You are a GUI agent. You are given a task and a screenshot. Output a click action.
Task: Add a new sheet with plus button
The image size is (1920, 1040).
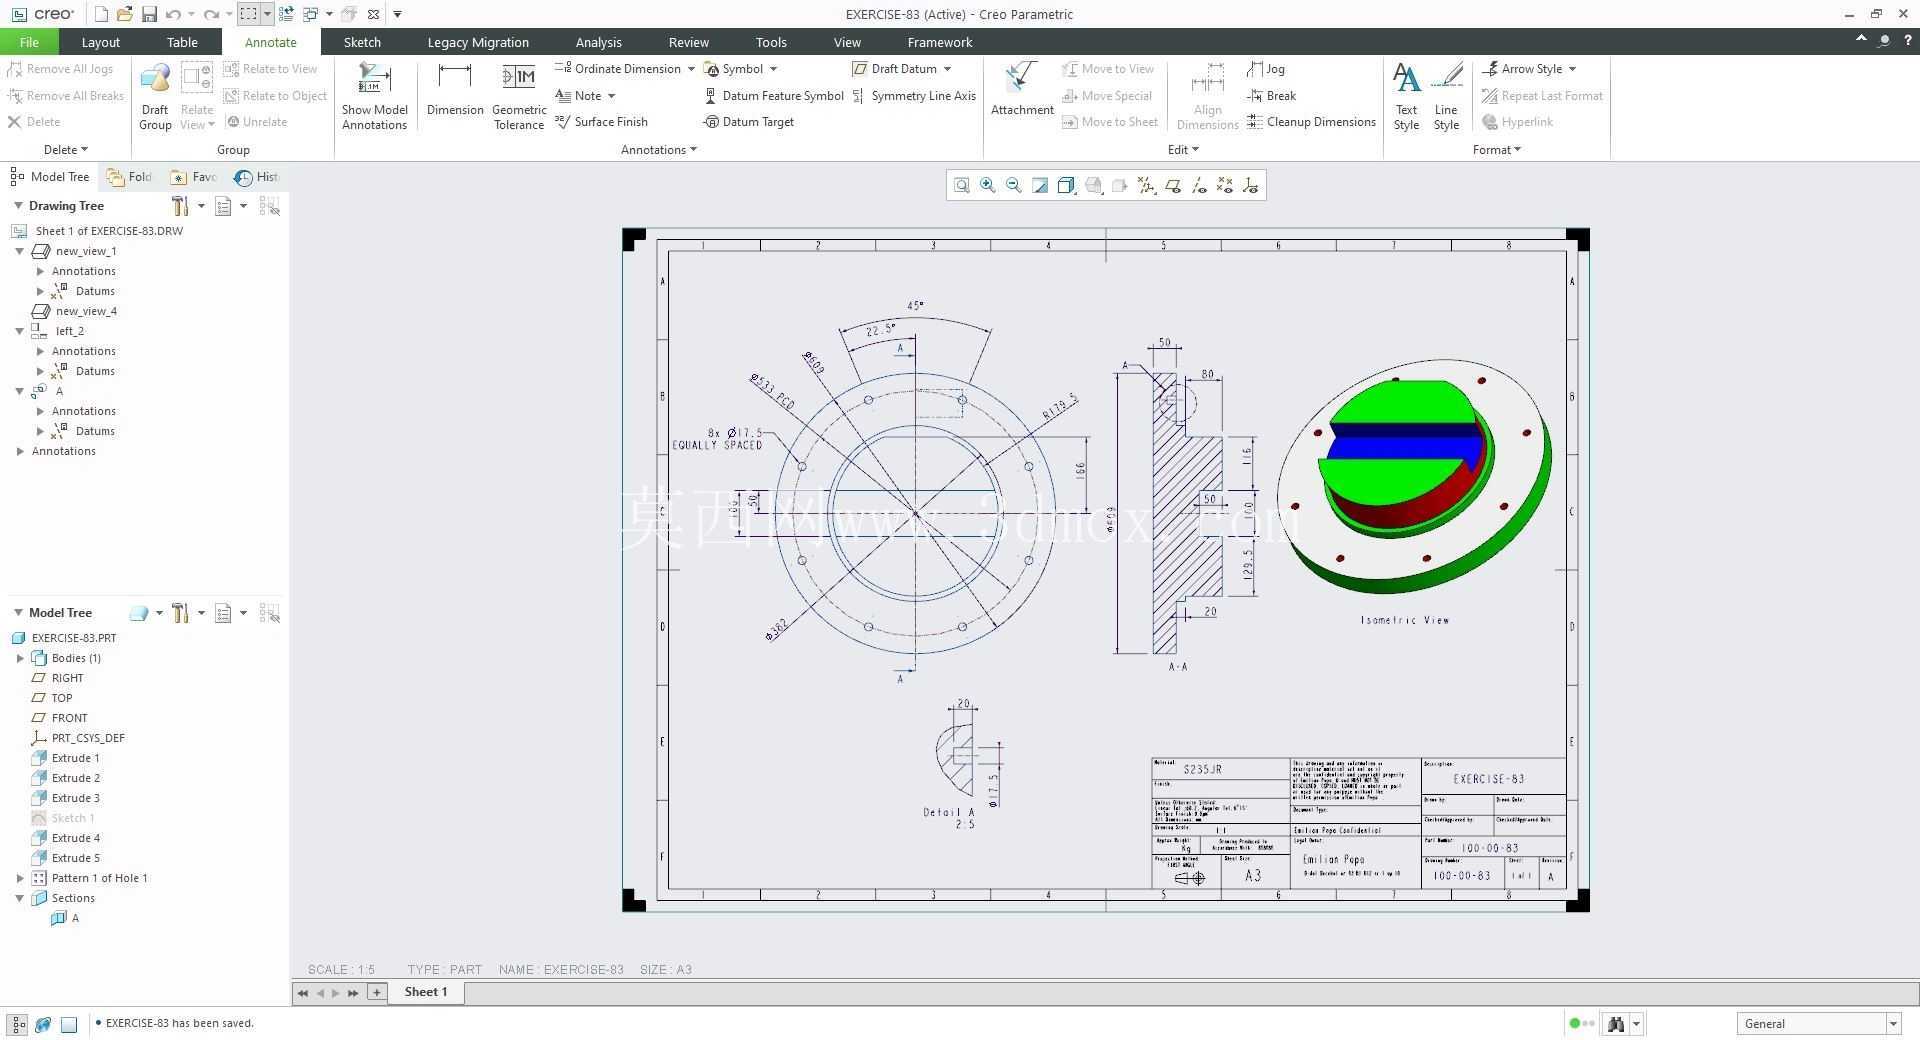(x=376, y=992)
